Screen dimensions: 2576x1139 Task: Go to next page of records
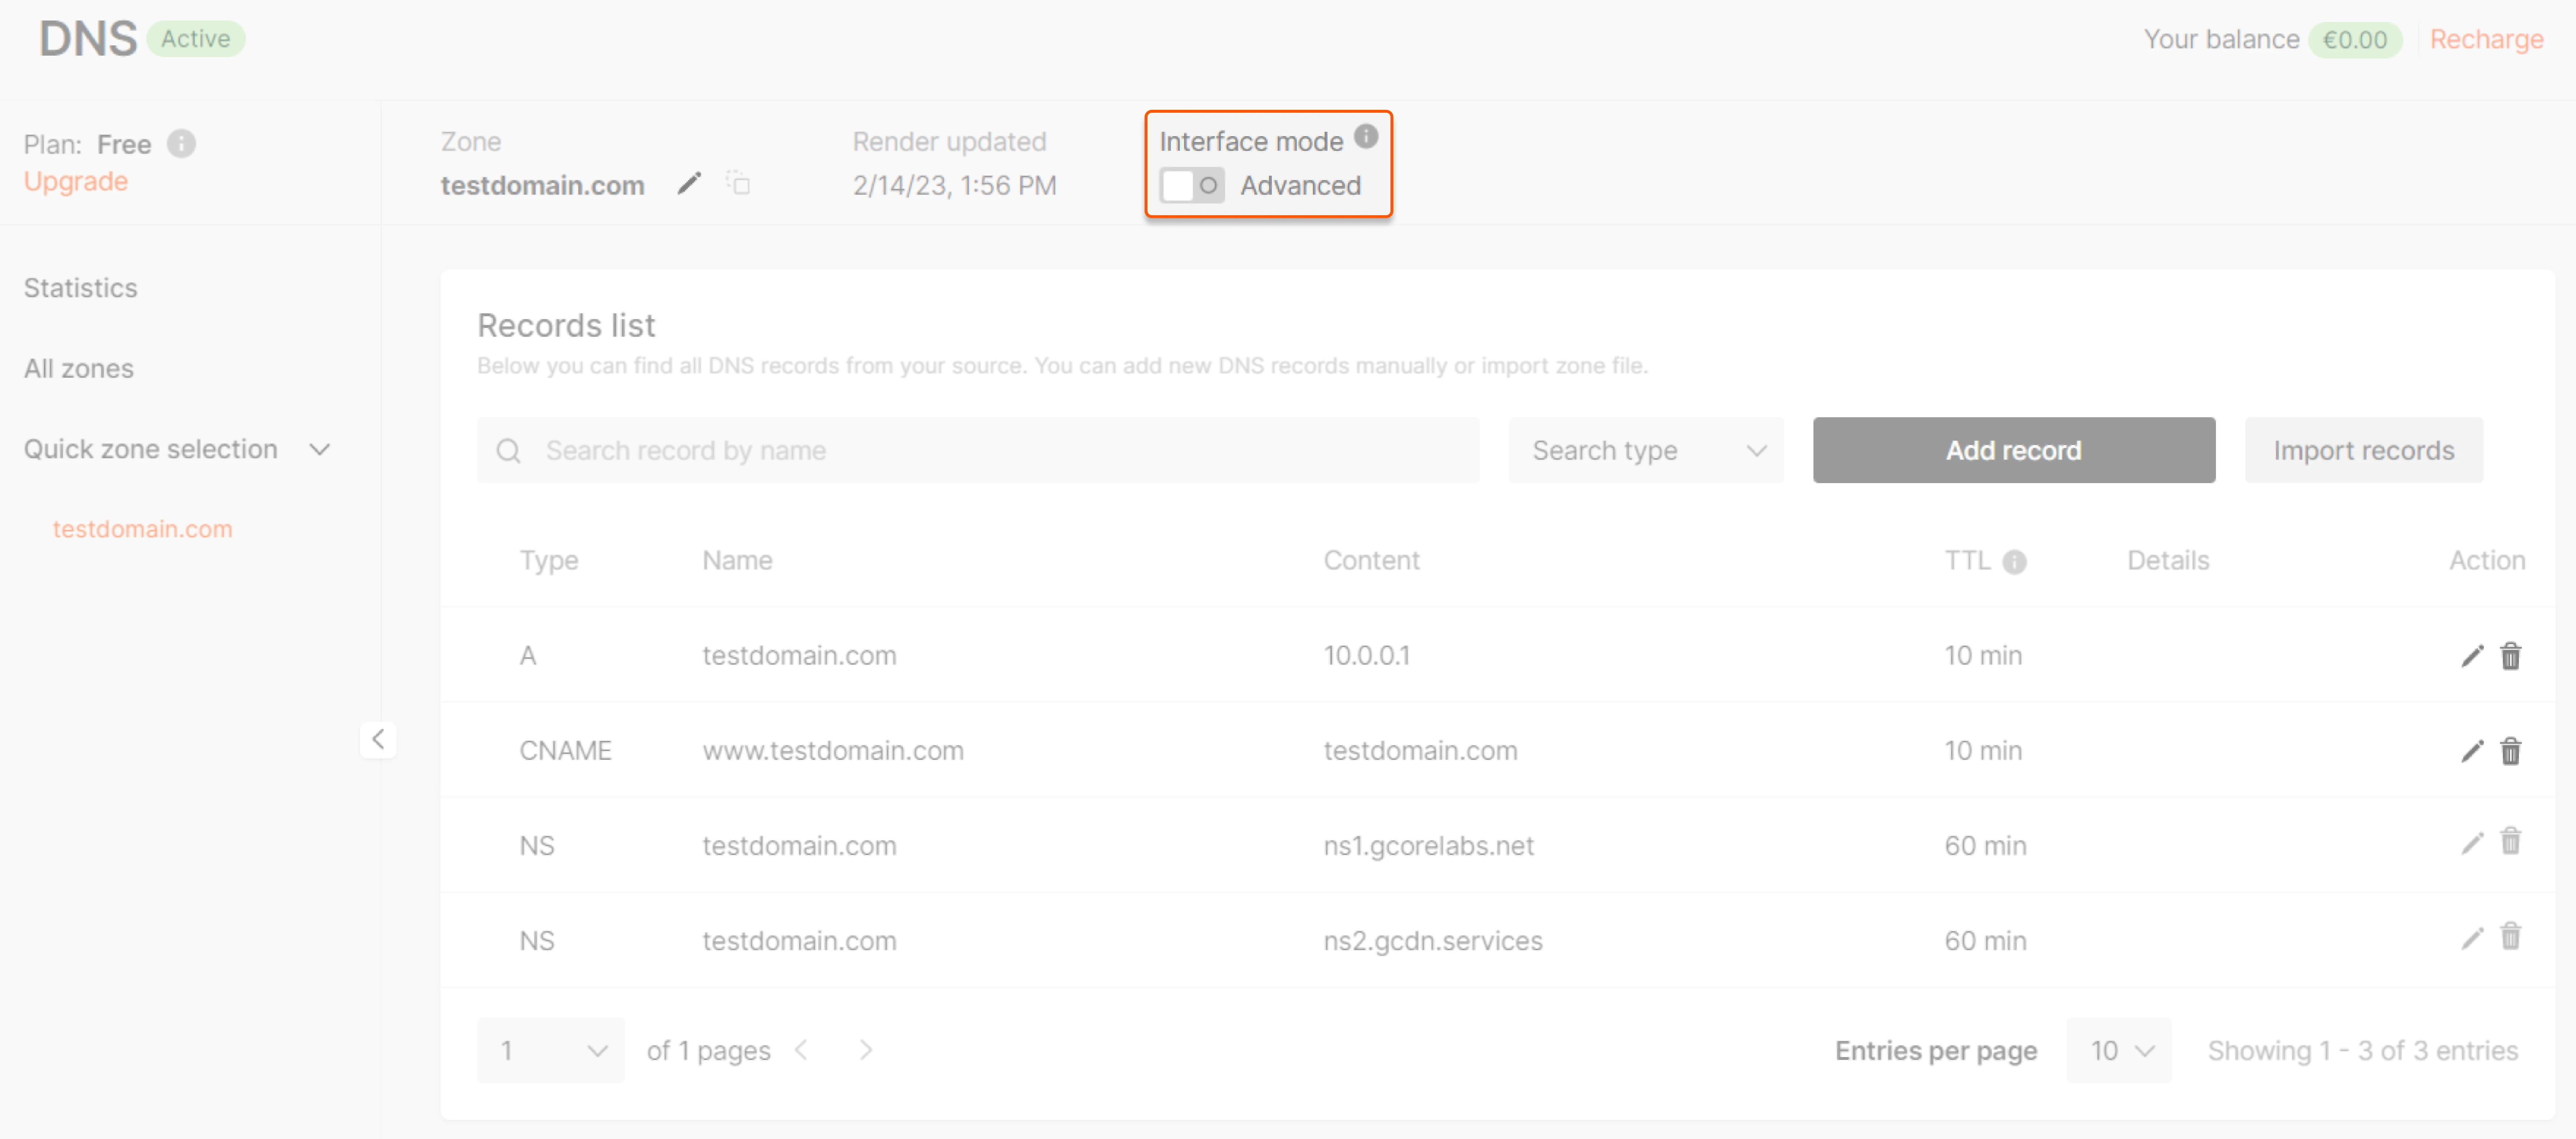point(866,1050)
